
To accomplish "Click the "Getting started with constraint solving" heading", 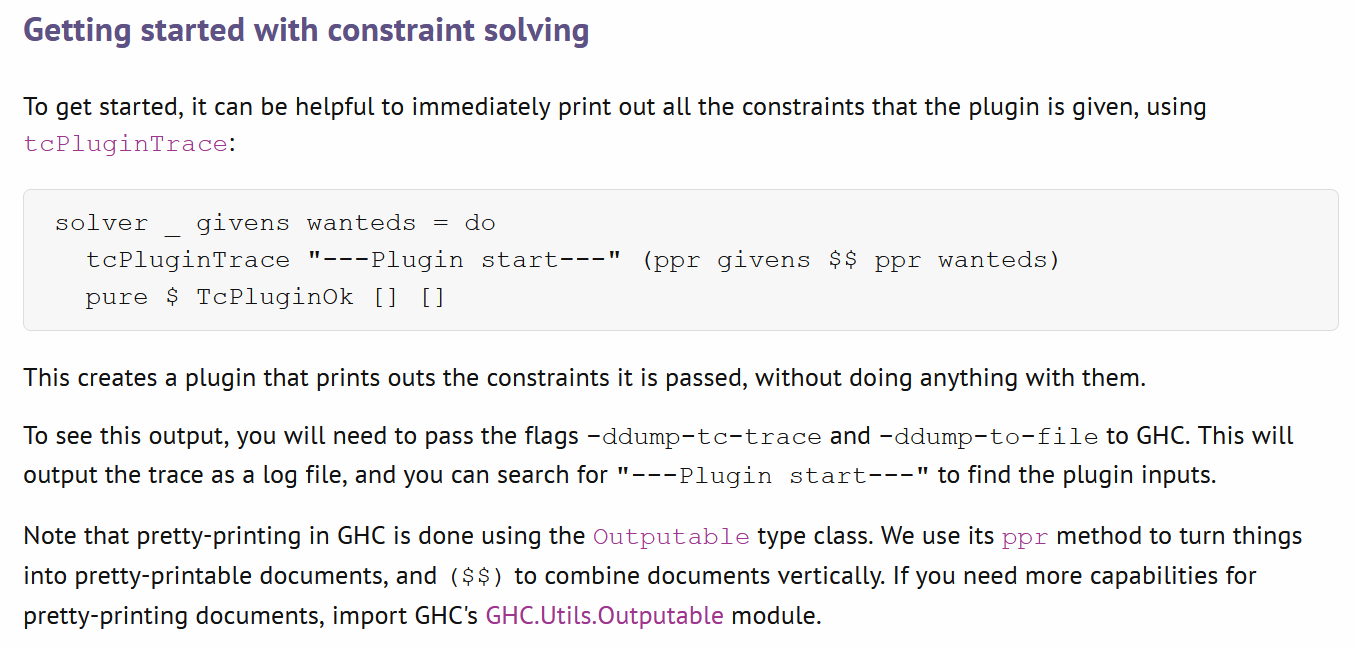I will pos(306,31).
